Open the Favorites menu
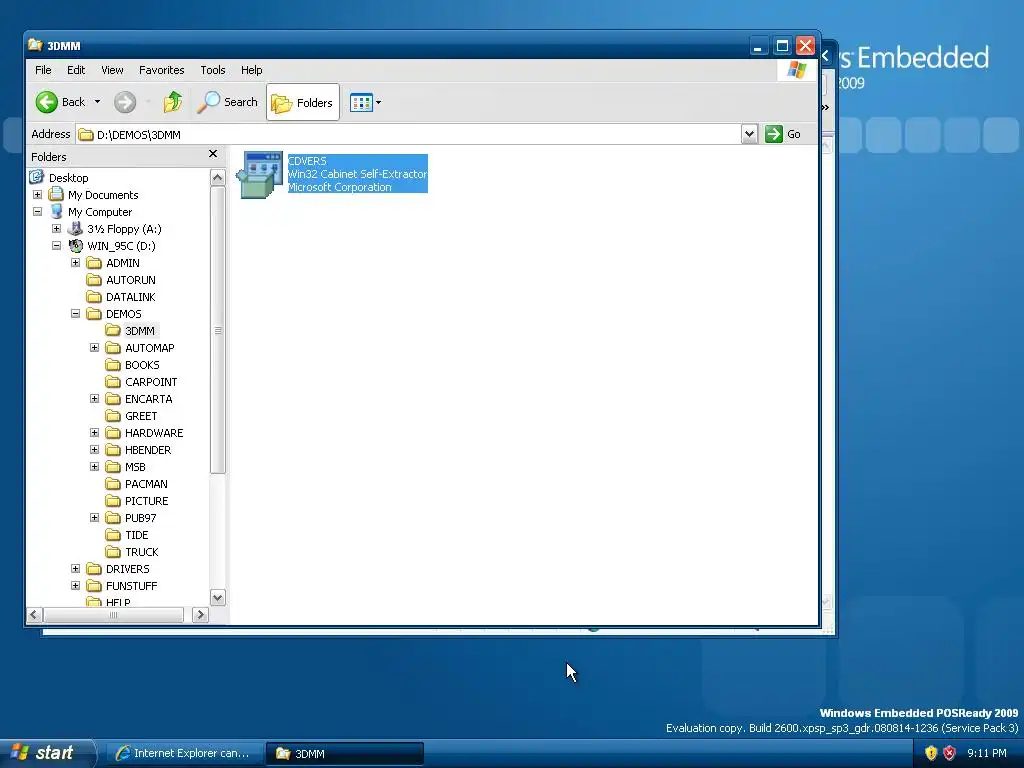Image resolution: width=1024 pixels, height=768 pixels. [x=161, y=70]
